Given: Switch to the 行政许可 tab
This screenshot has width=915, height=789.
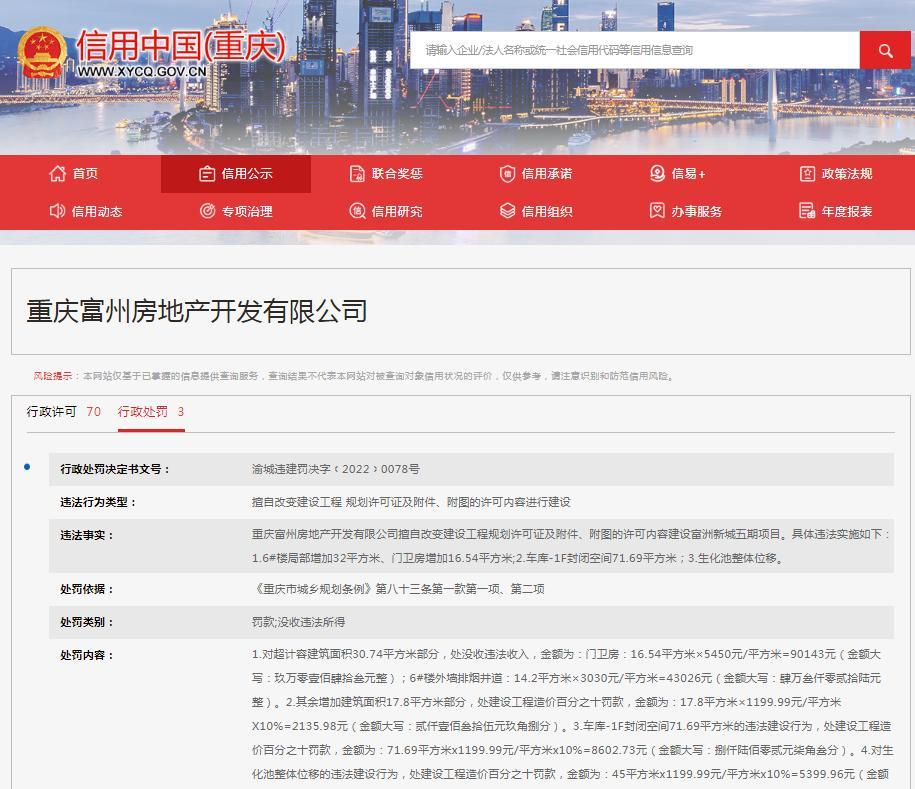Looking at the screenshot, I should coord(51,411).
